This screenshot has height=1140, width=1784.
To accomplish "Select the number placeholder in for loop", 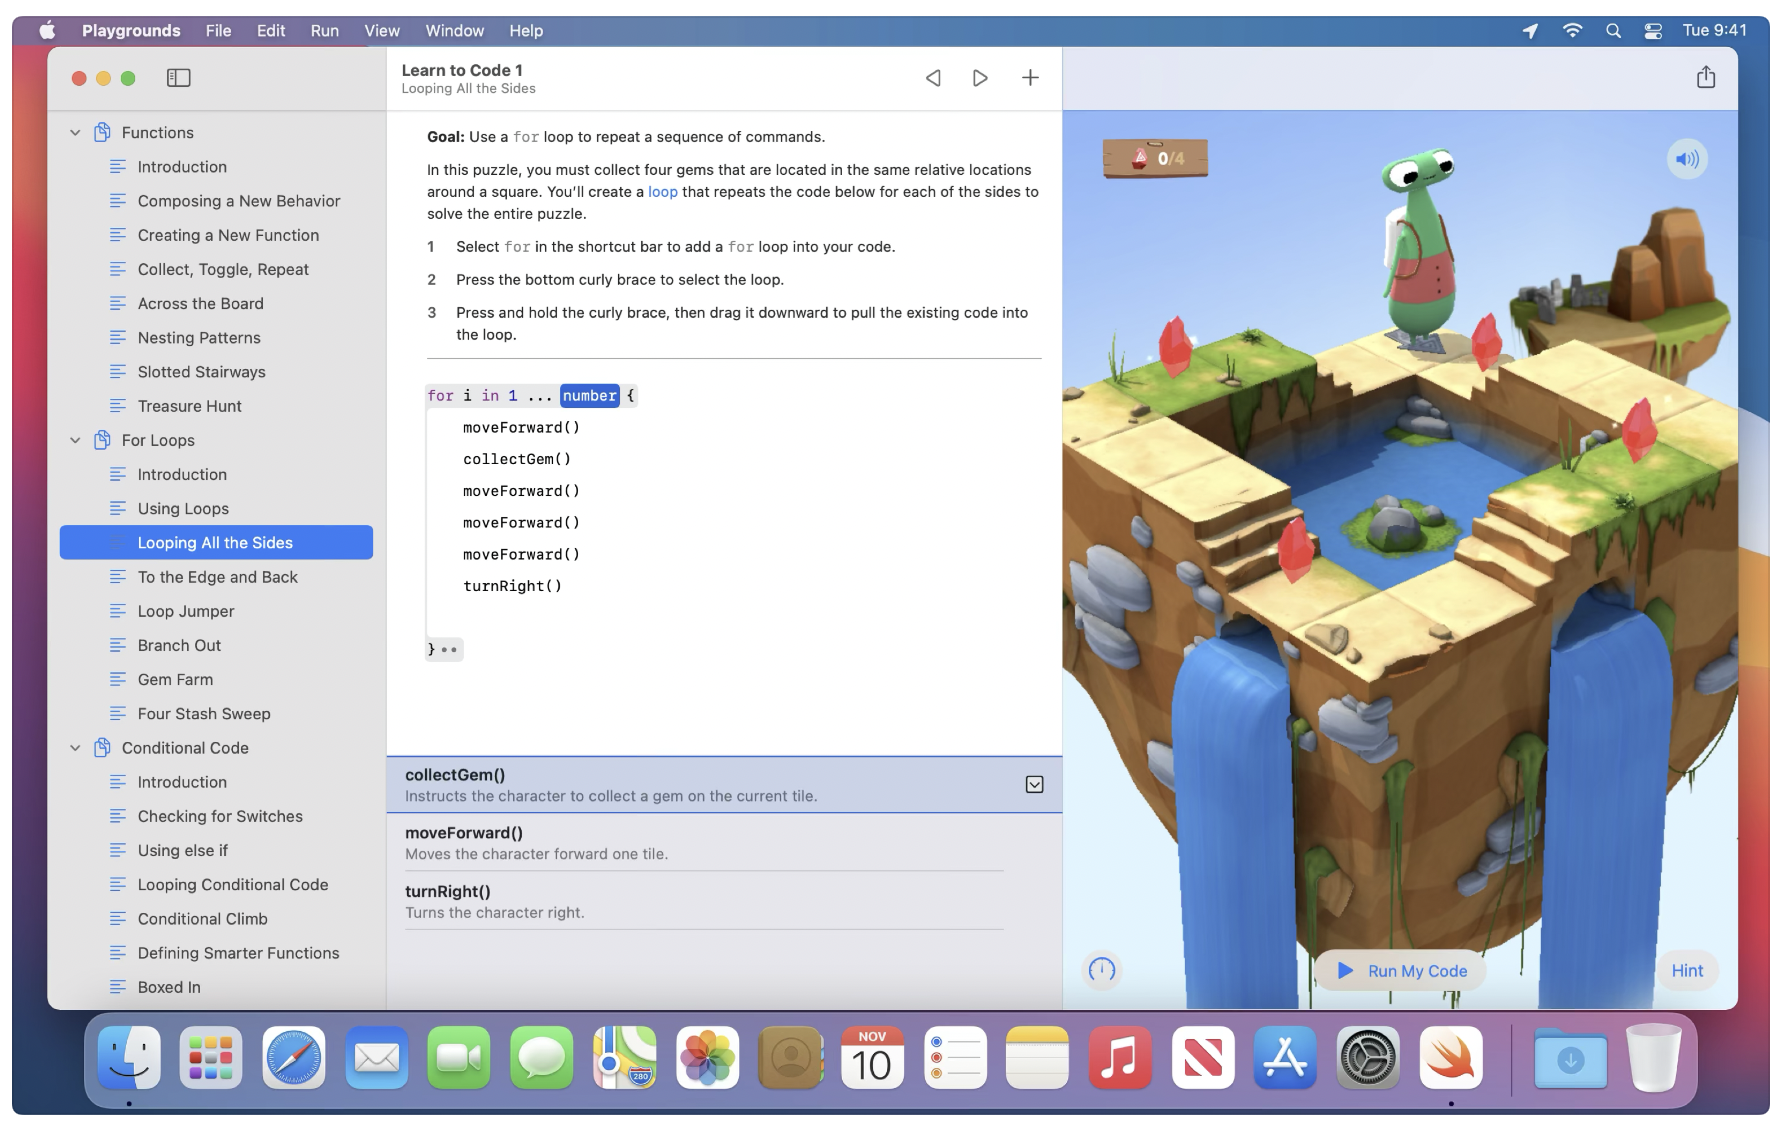I will pyautogui.click(x=590, y=396).
